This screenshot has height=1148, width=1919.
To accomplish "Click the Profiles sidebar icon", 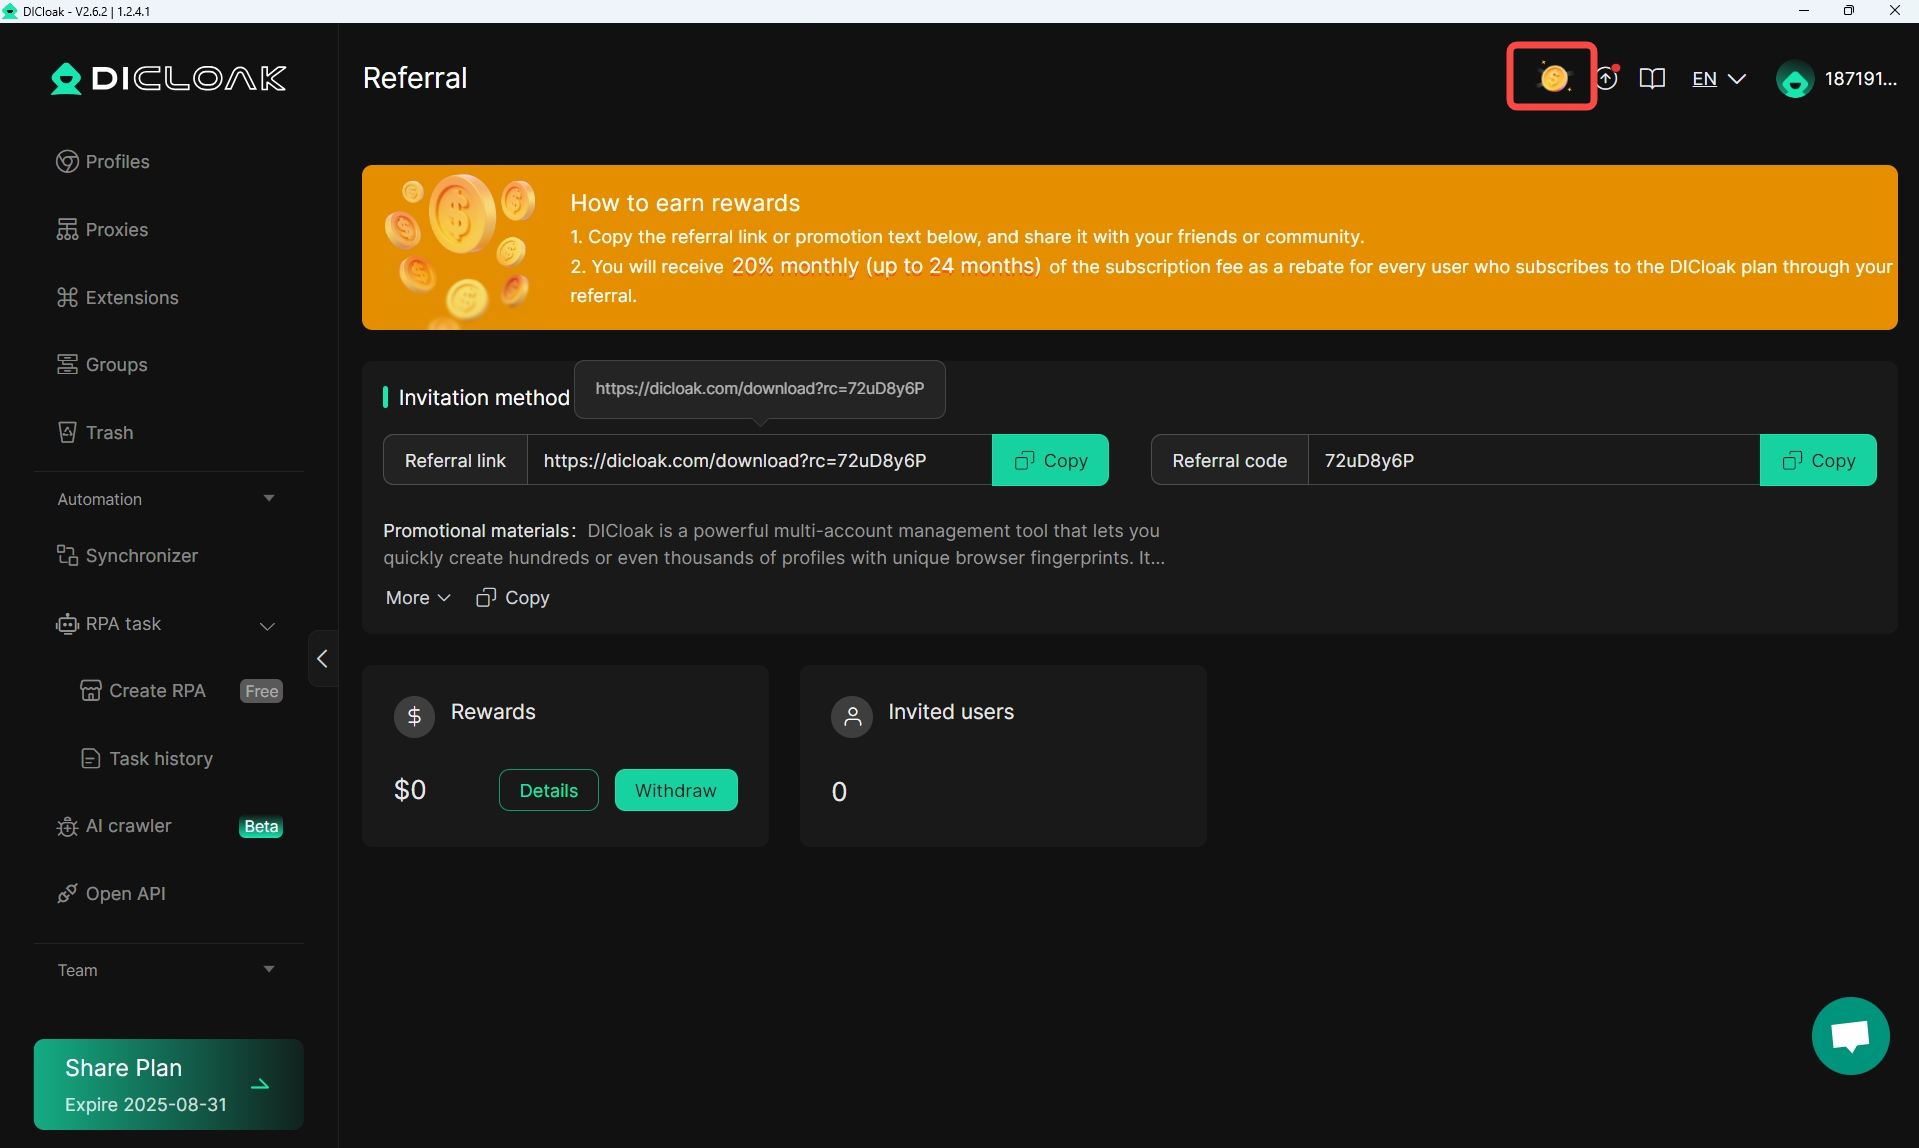I will pos(67,162).
